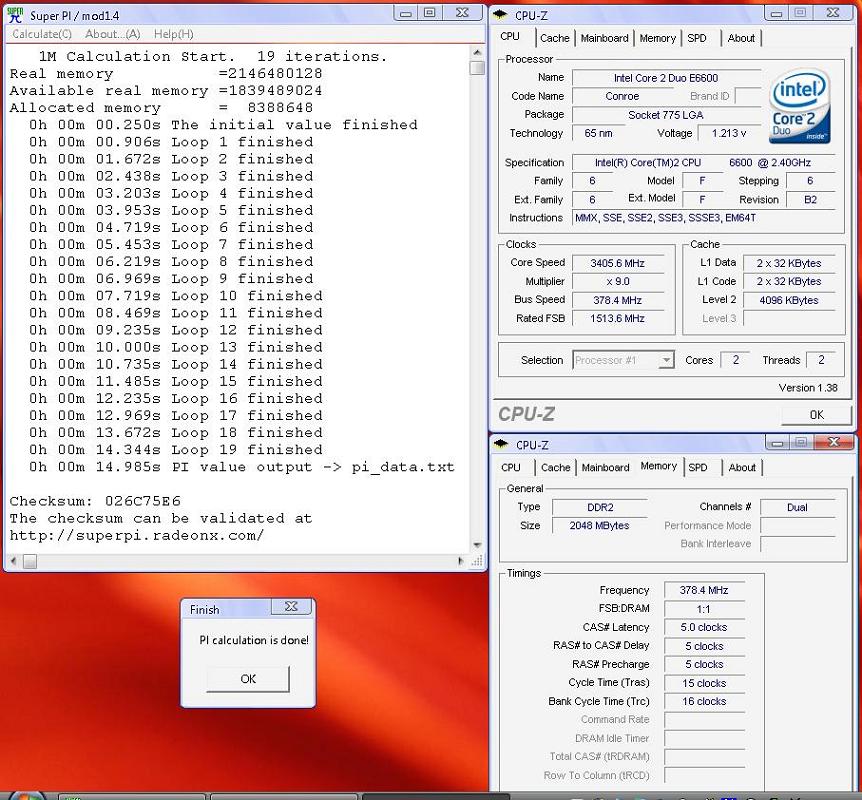The width and height of the screenshot is (862, 800).
Task: Click OK in the Finish dialog
Action: point(248,679)
